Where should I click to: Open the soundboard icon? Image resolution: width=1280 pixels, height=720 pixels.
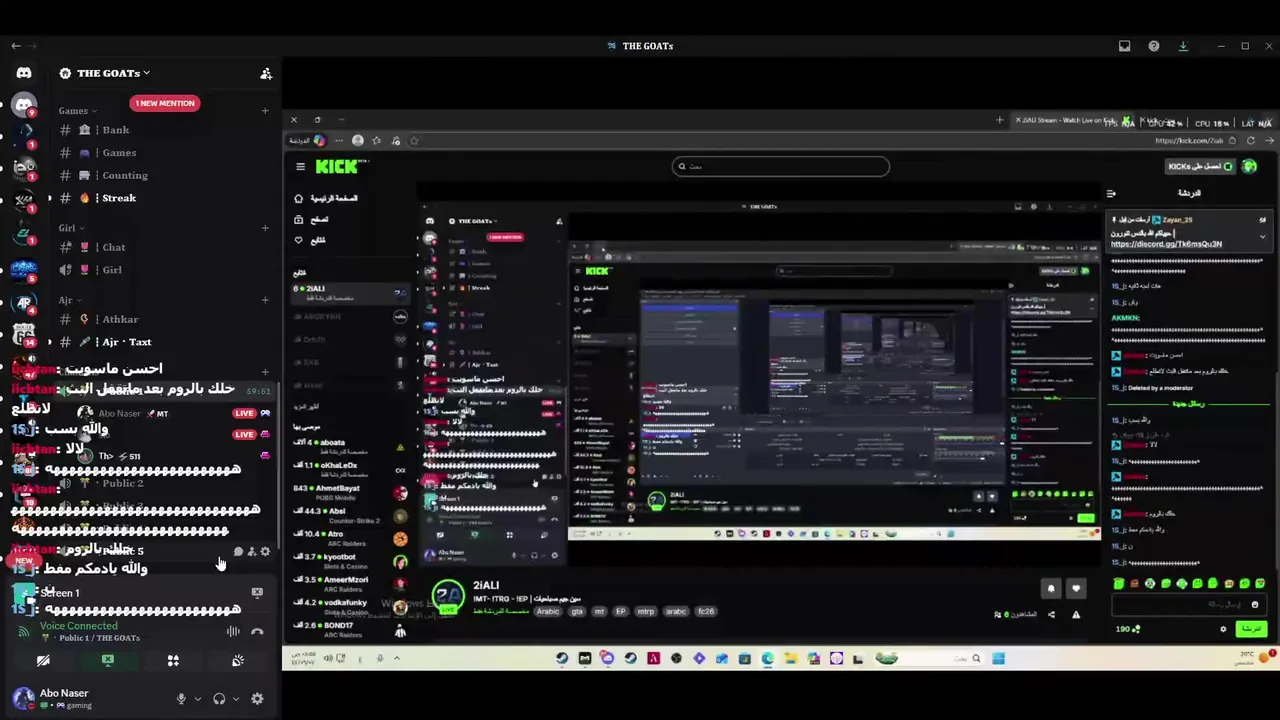238,661
